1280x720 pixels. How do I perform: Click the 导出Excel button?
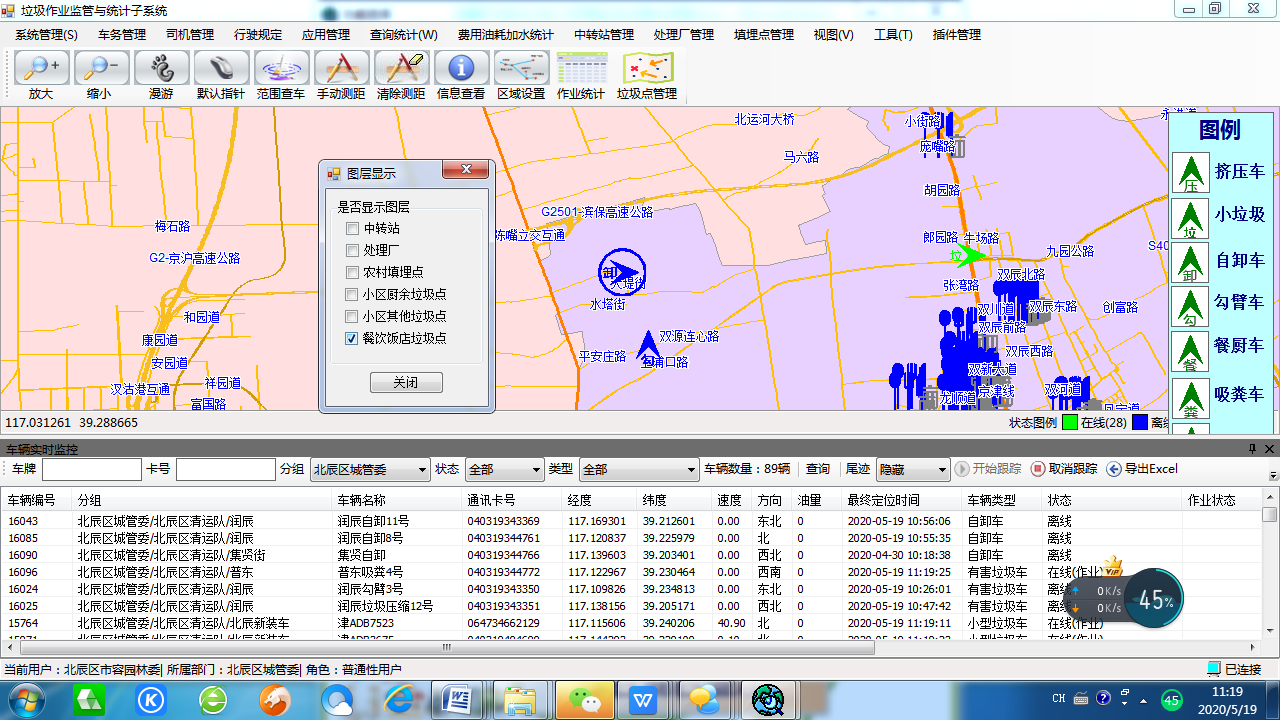point(1142,469)
